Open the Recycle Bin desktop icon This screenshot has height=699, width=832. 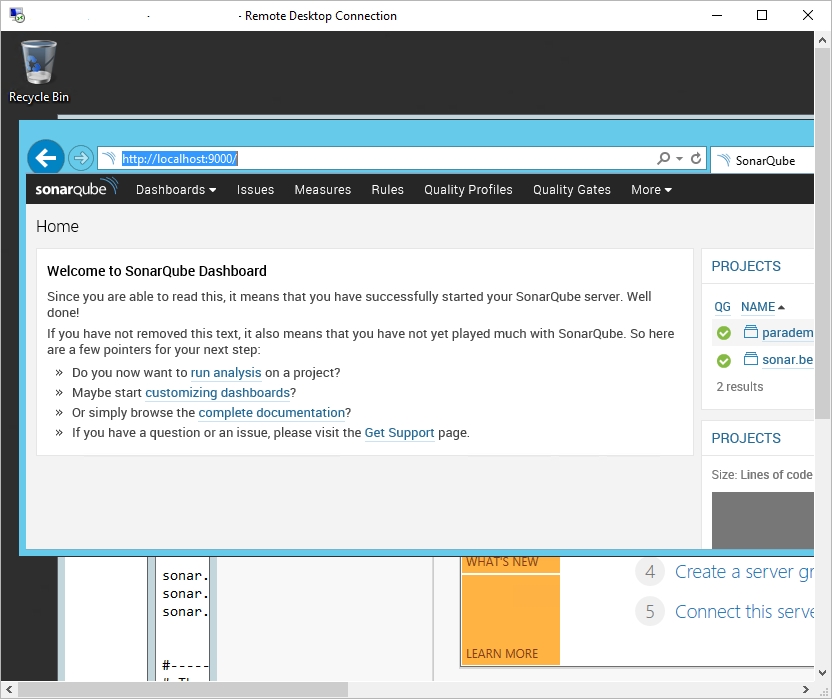point(38,72)
